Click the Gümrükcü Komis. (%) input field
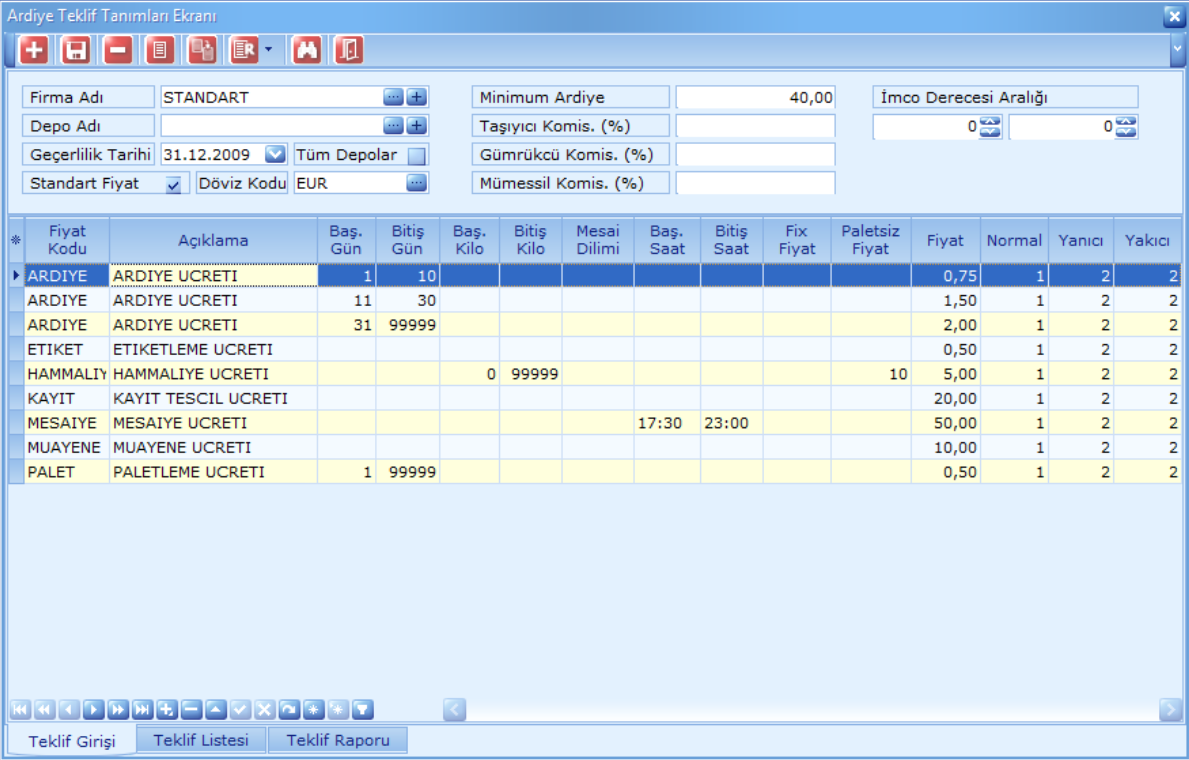This screenshot has width=1189, height=760. [x=755, y=155]
